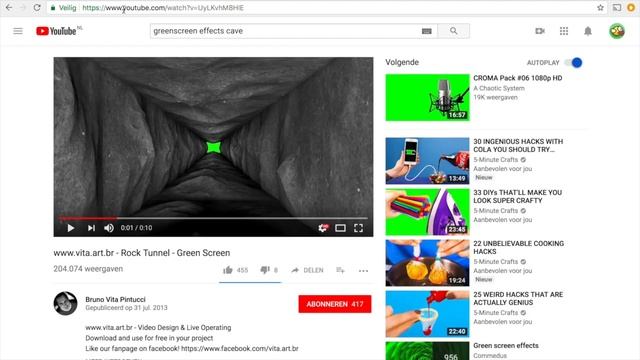Viewport: 640px width, 360px height.
Task: Reload the browser page
Action: pyautogui.click(x=37, y=7)
